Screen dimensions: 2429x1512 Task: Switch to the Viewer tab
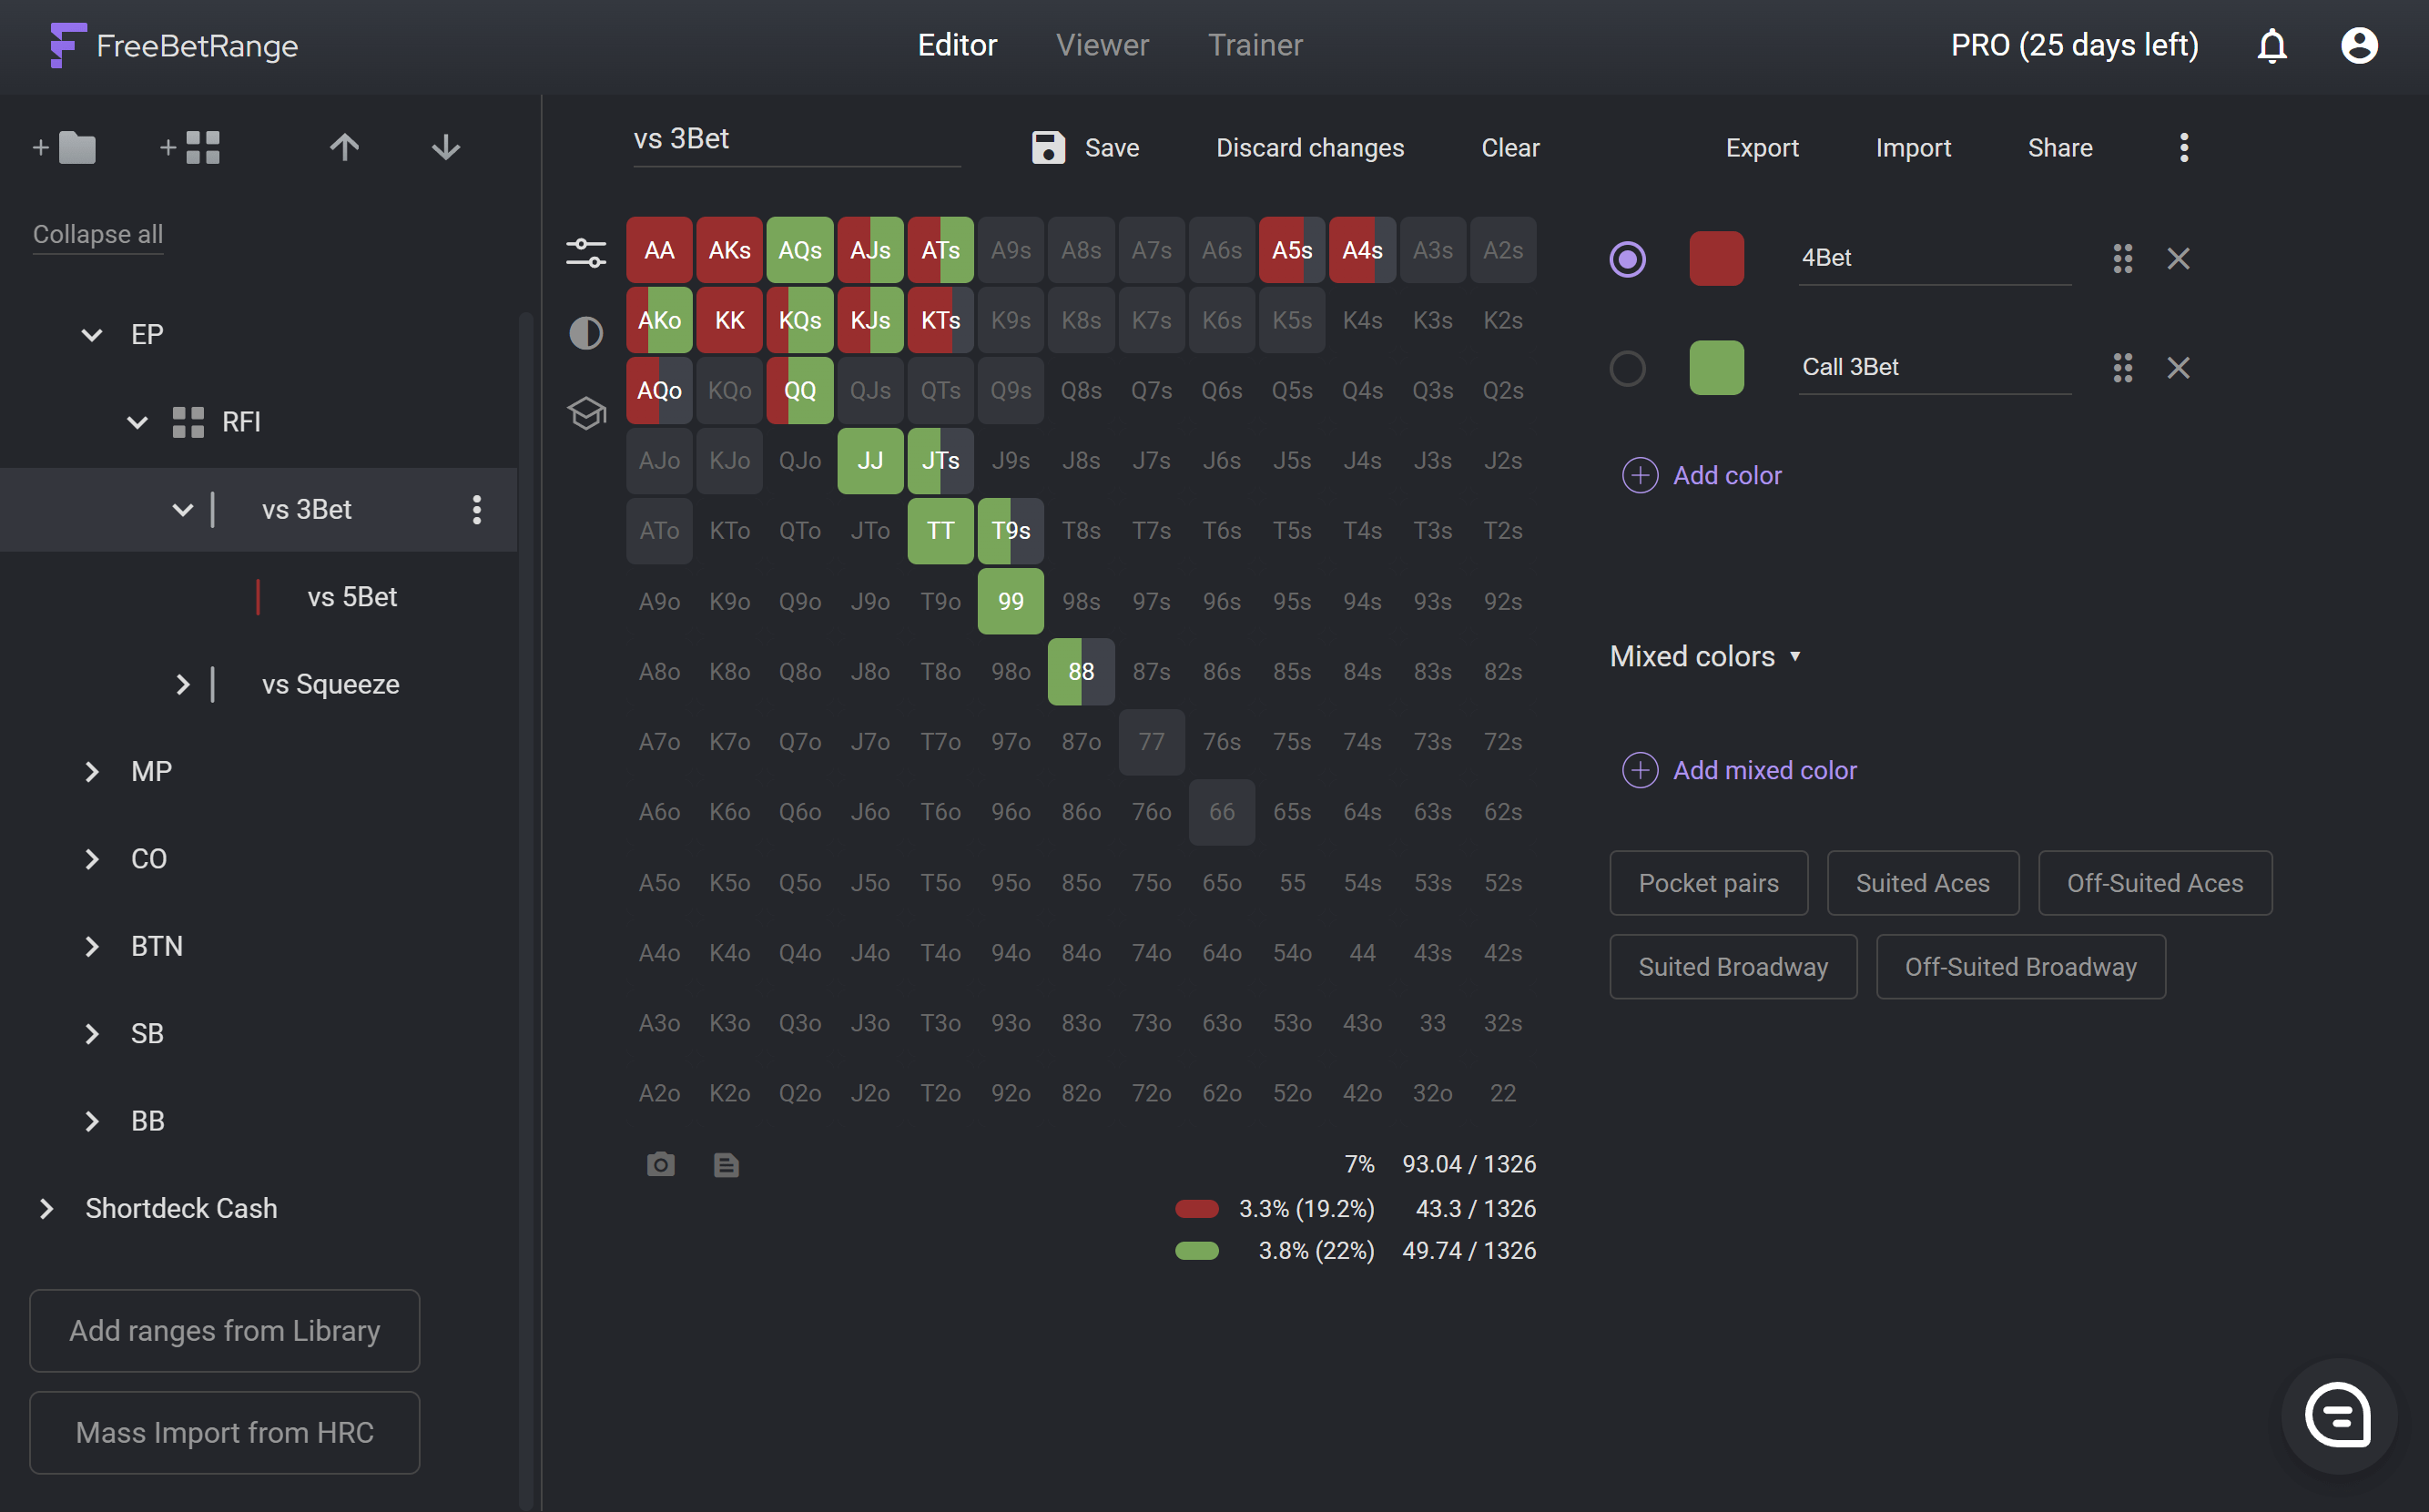coord(1102,46)
